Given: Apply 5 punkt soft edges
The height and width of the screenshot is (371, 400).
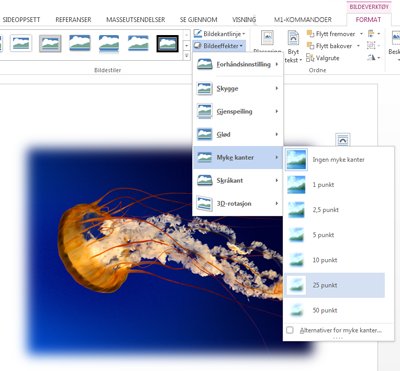Looking at the screenshot, I should pos(335,235).
